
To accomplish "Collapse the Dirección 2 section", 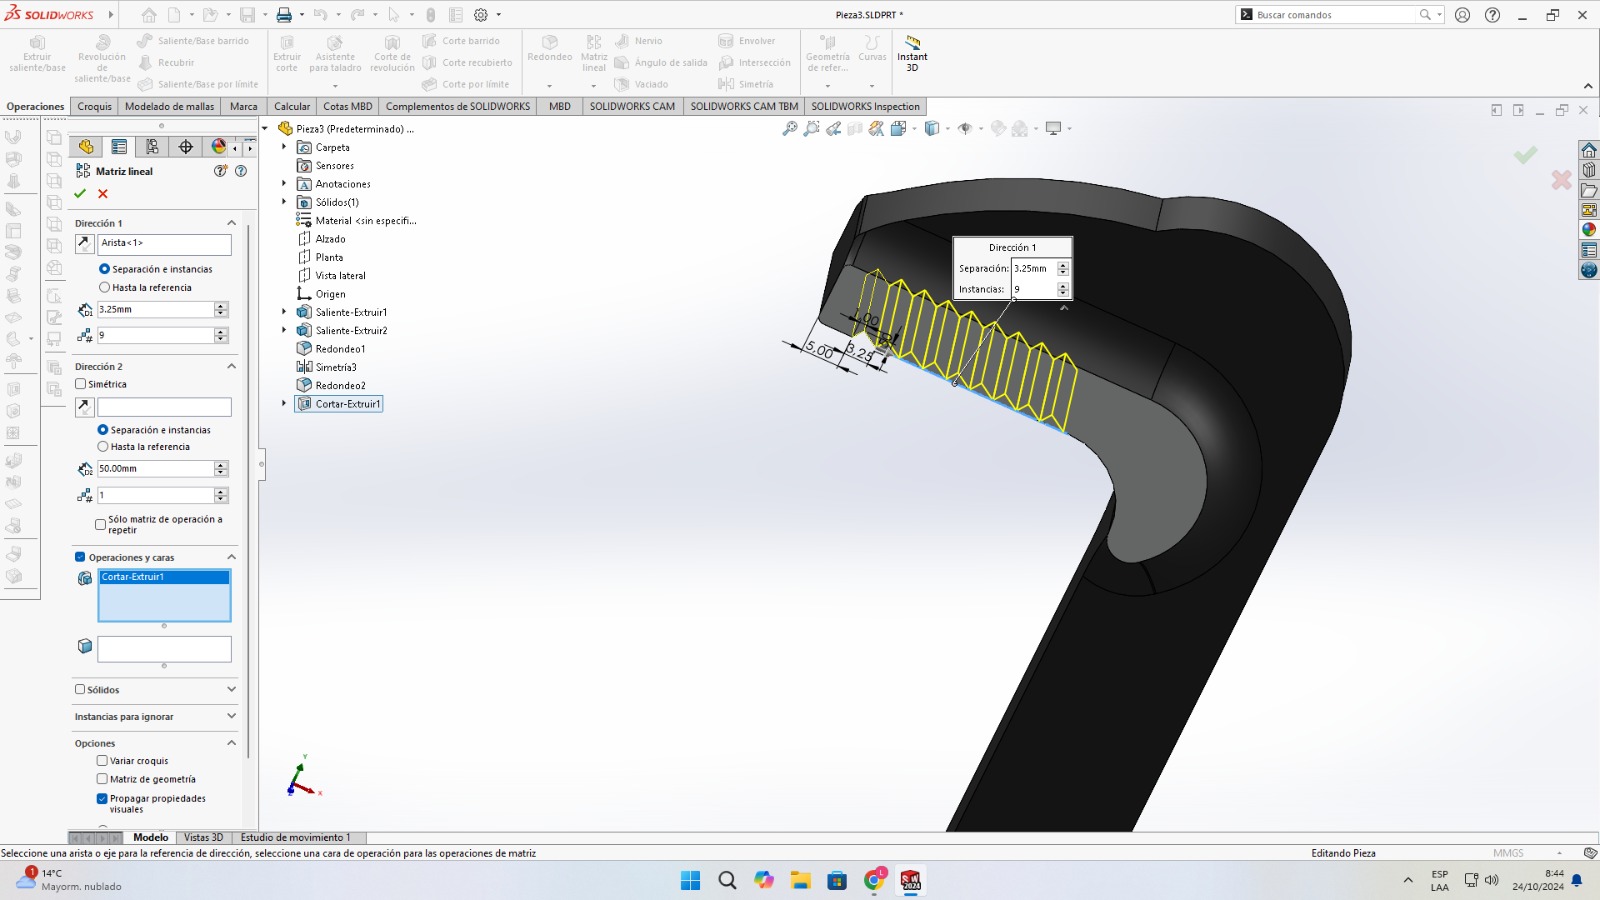I will [231, 367].
